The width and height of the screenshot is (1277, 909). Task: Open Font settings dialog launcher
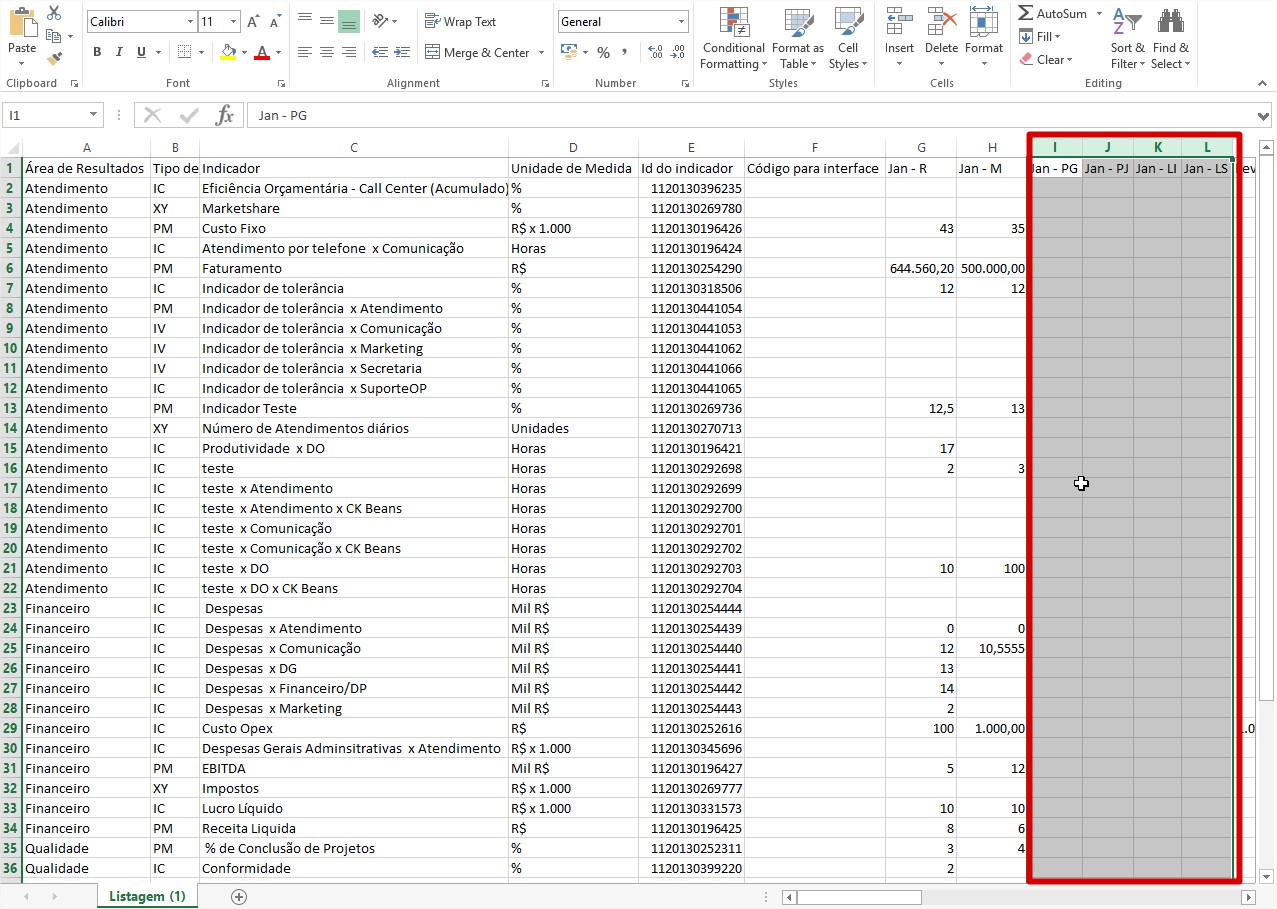click(x=281, y=84)
